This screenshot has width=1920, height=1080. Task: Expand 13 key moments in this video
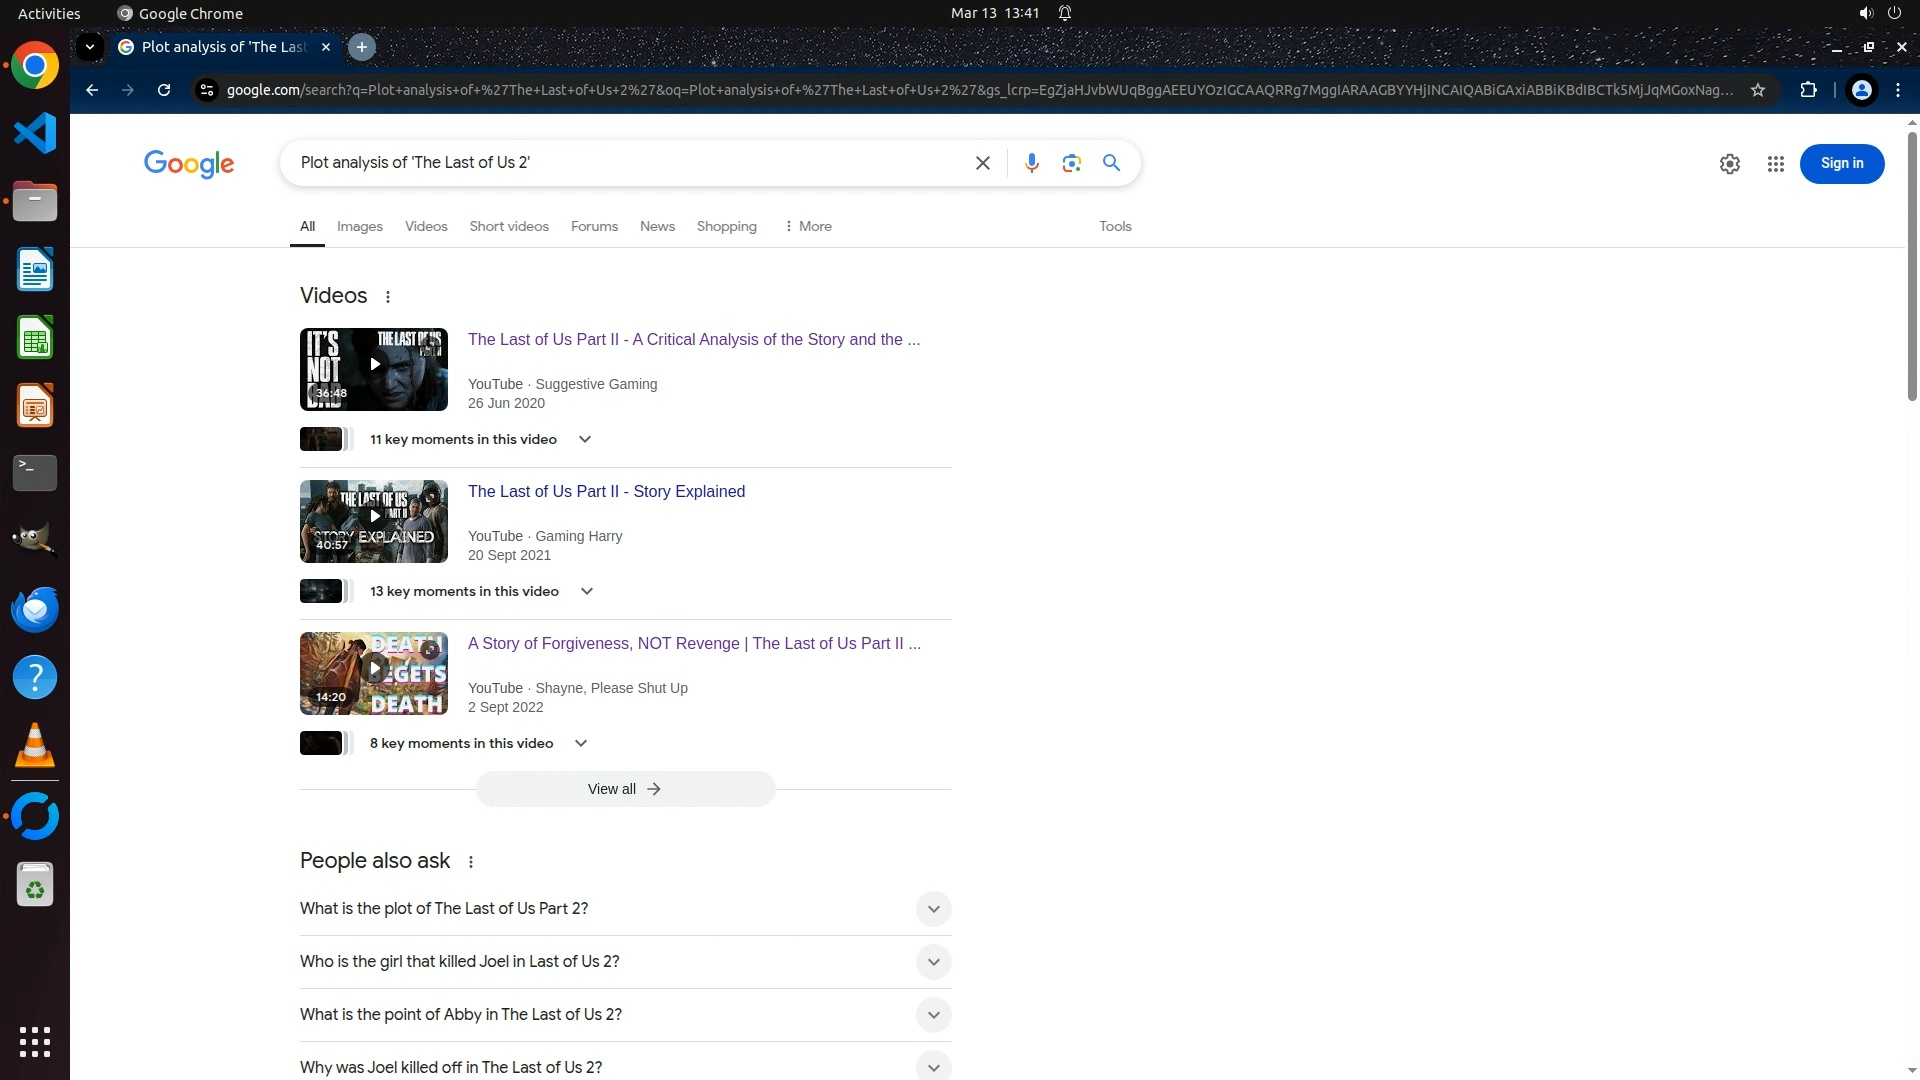pyautogui.click(x=587, y=591)
